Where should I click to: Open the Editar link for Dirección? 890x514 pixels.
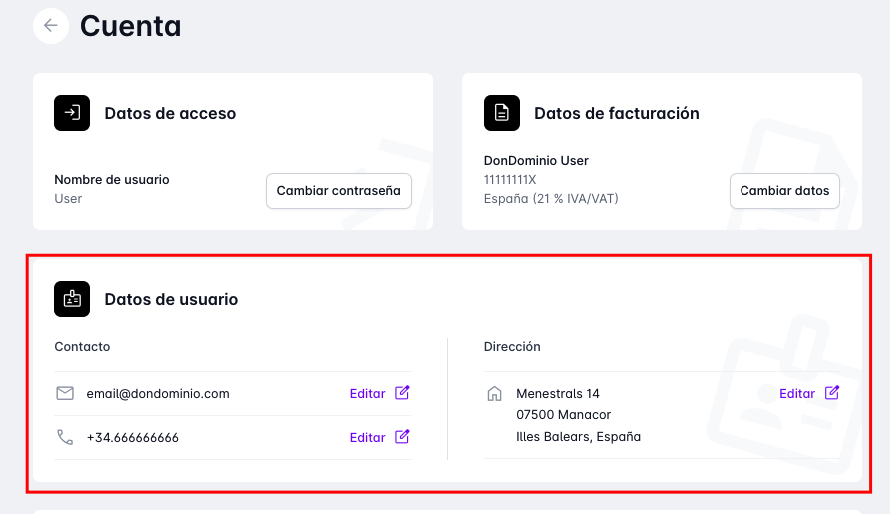(x=797, y=393)
